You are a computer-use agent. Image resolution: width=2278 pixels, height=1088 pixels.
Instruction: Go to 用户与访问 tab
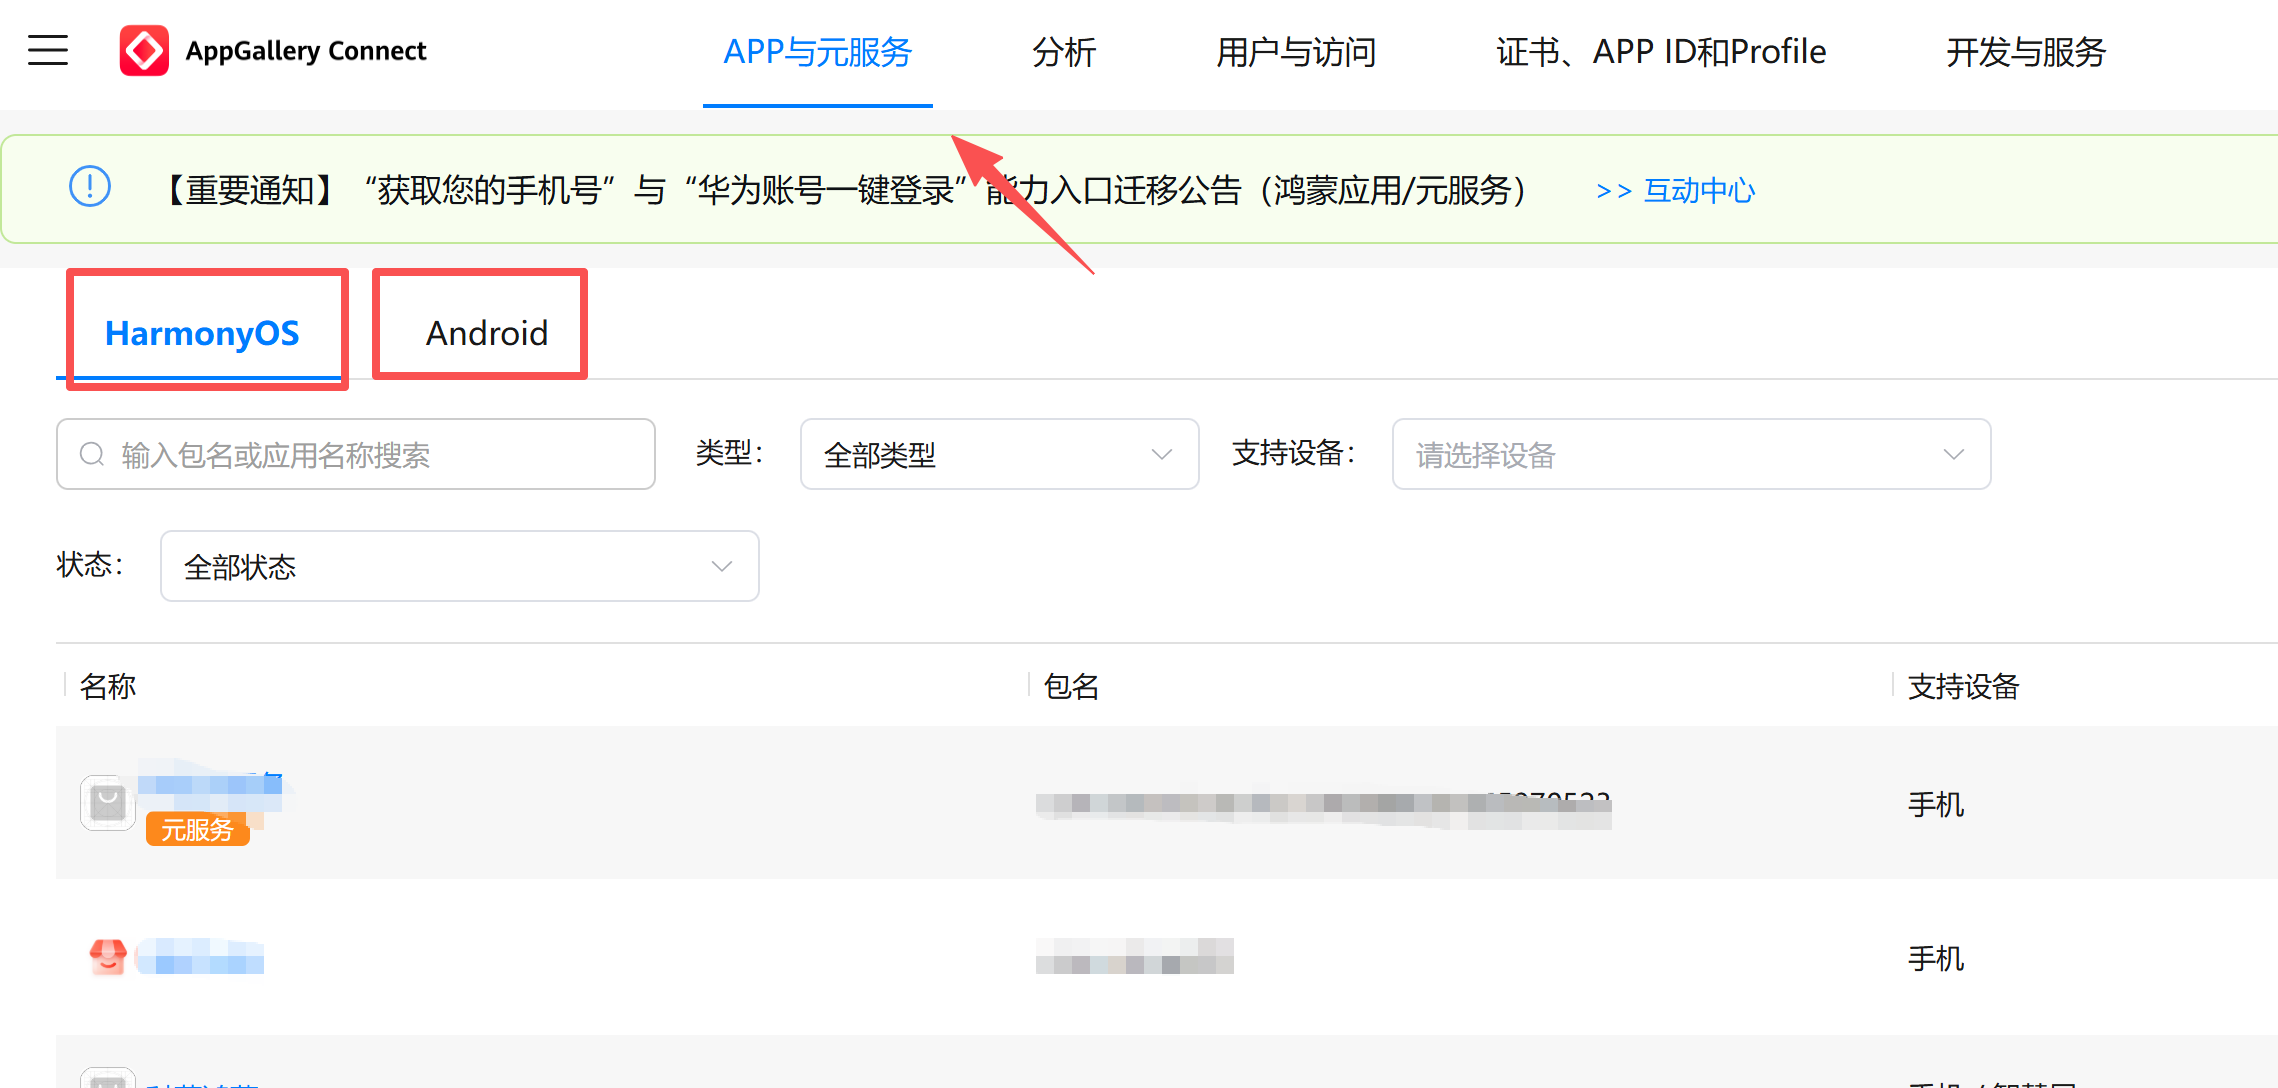pyautogui.click(x=1296, y=52)
